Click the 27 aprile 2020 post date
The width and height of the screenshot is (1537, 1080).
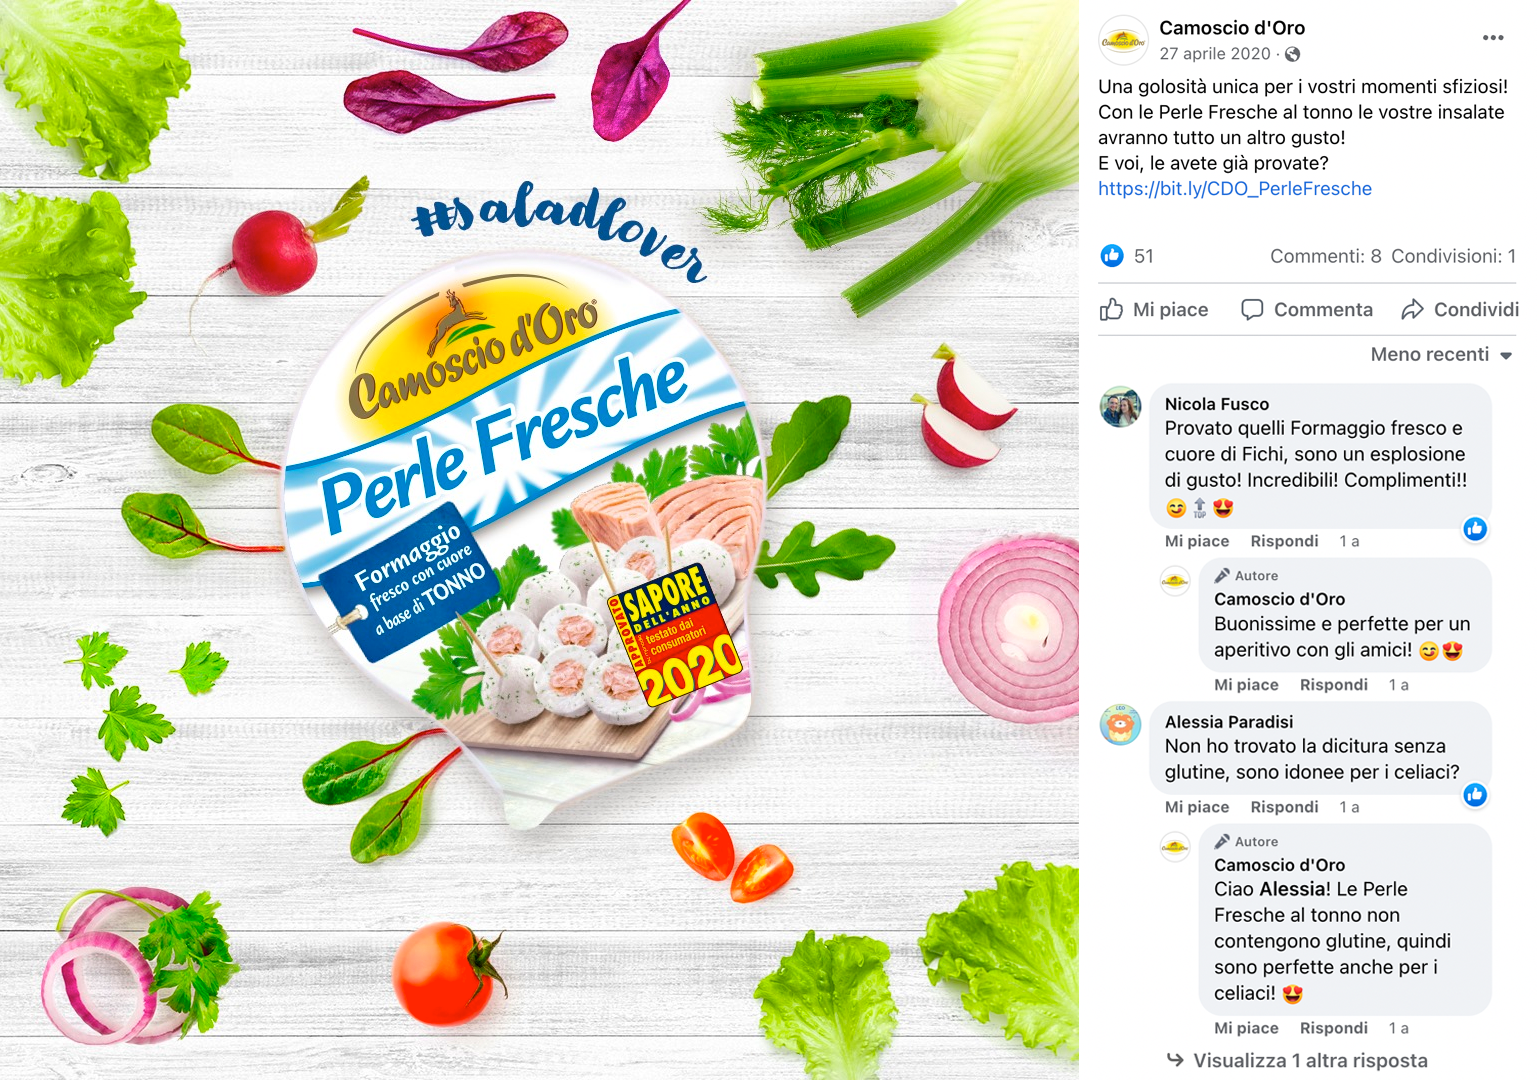pos(1215,54)
